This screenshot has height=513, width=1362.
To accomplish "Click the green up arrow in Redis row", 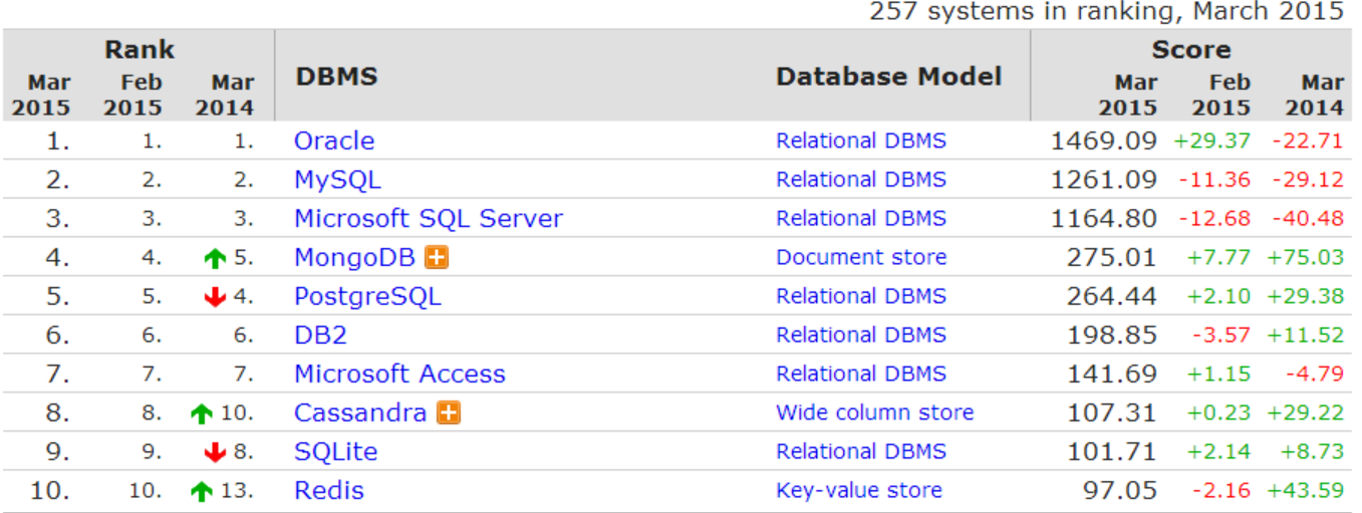I will tap(202, 491).
